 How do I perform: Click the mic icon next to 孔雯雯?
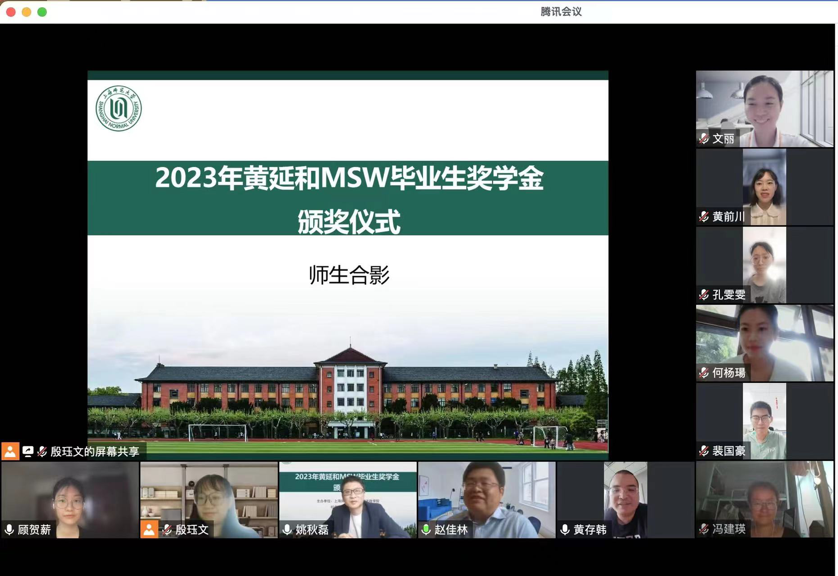coord(704,295)
